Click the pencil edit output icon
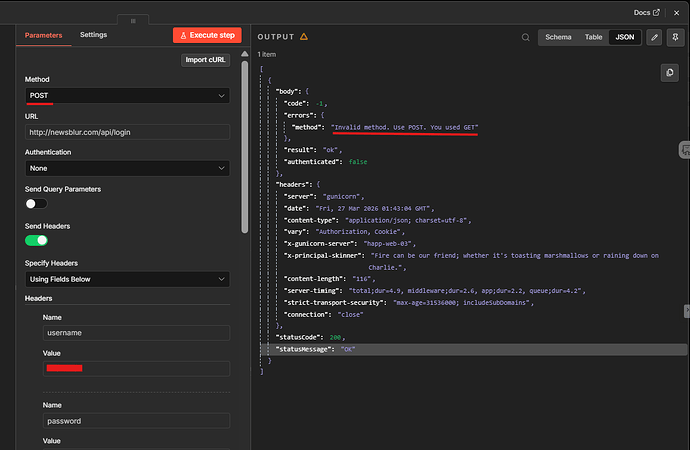This screenshot has height=450, width=690. (655, 37)
